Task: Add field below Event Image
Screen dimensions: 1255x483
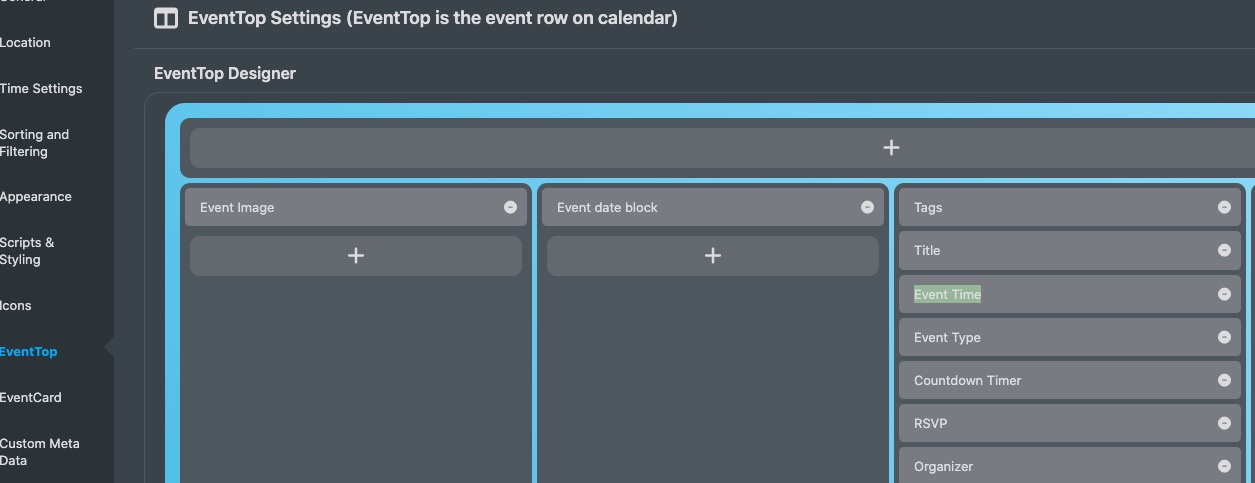Action: (x=355, y=256)
